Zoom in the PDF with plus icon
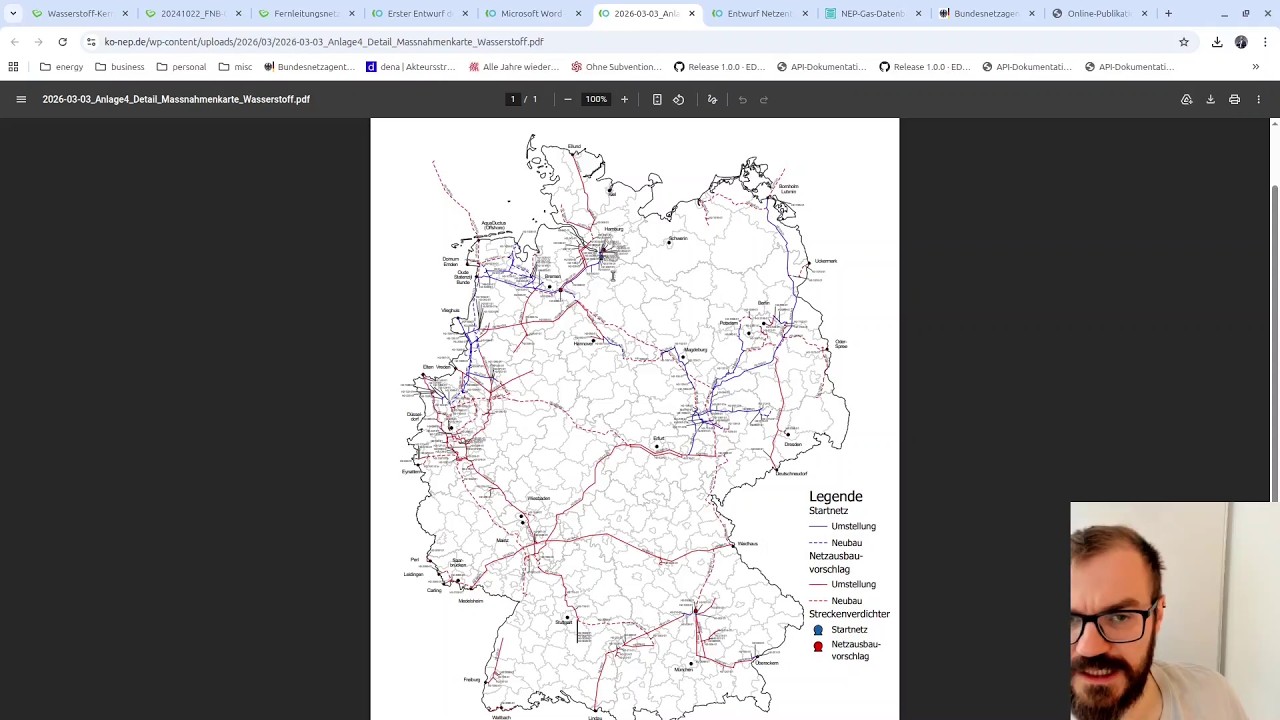The width and height of the screenshot is (1280, 720). [x=624, y=99]
